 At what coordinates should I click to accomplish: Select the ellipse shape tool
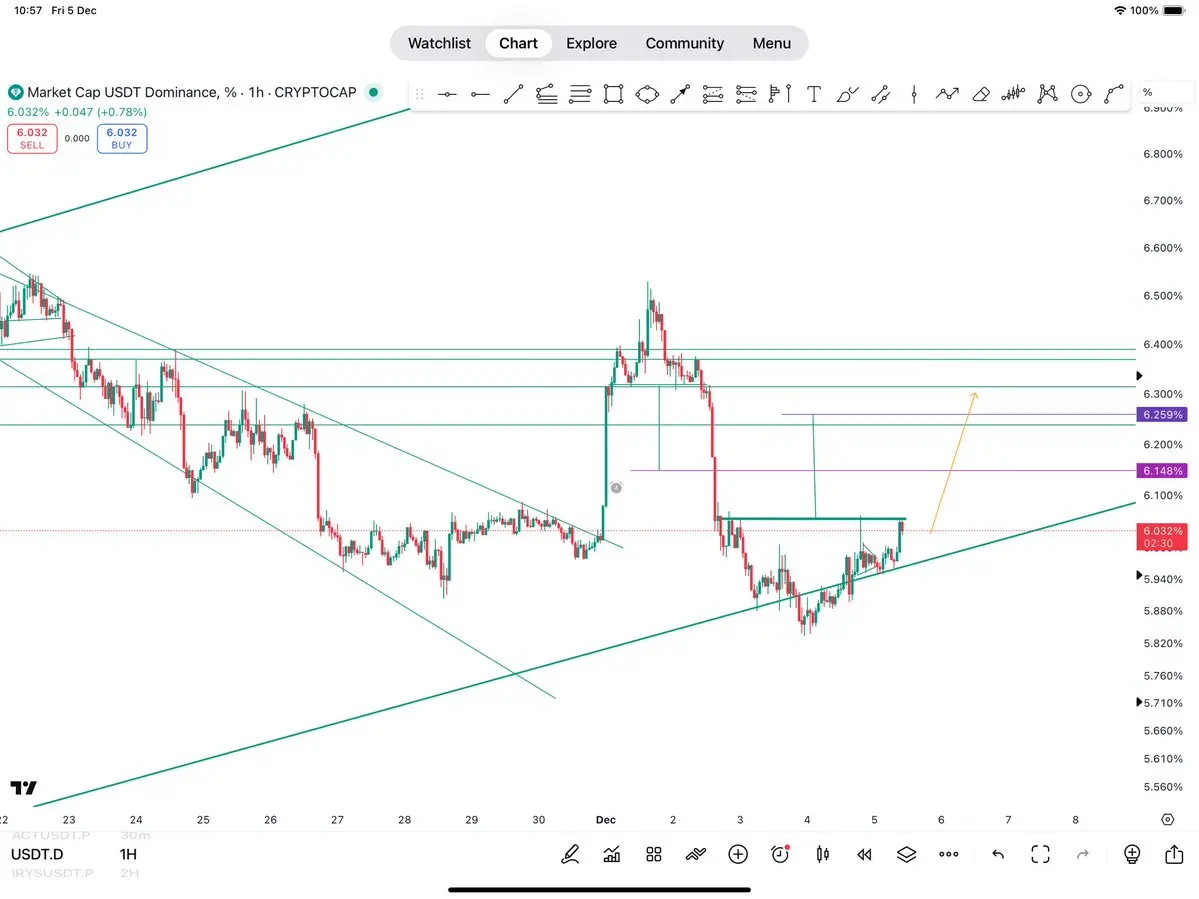pos(647,94)
